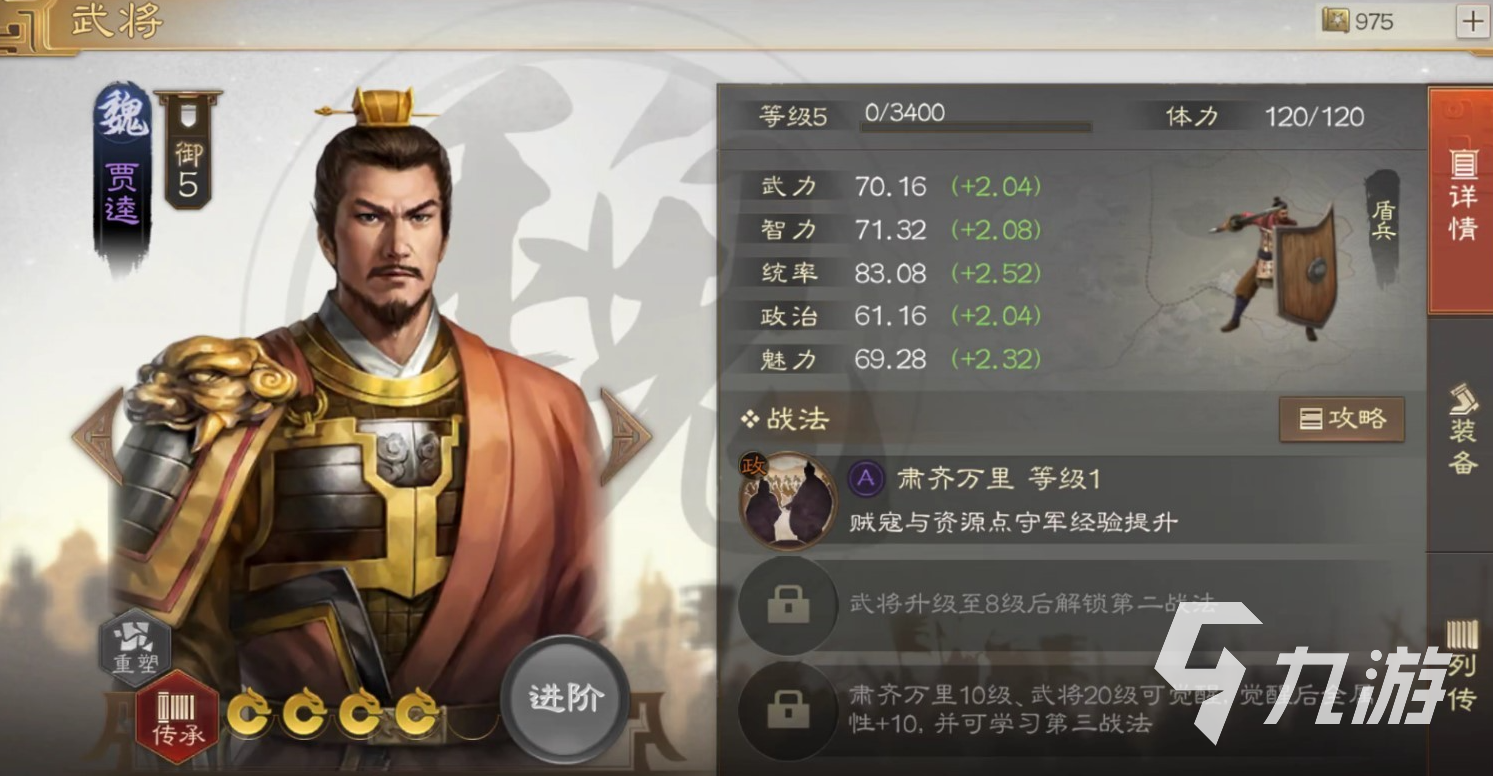The width and height of the screenshot is (1493, 776).
Task: Select the 肃齐万里 skill portrait icon
Action: pos(787,501)
